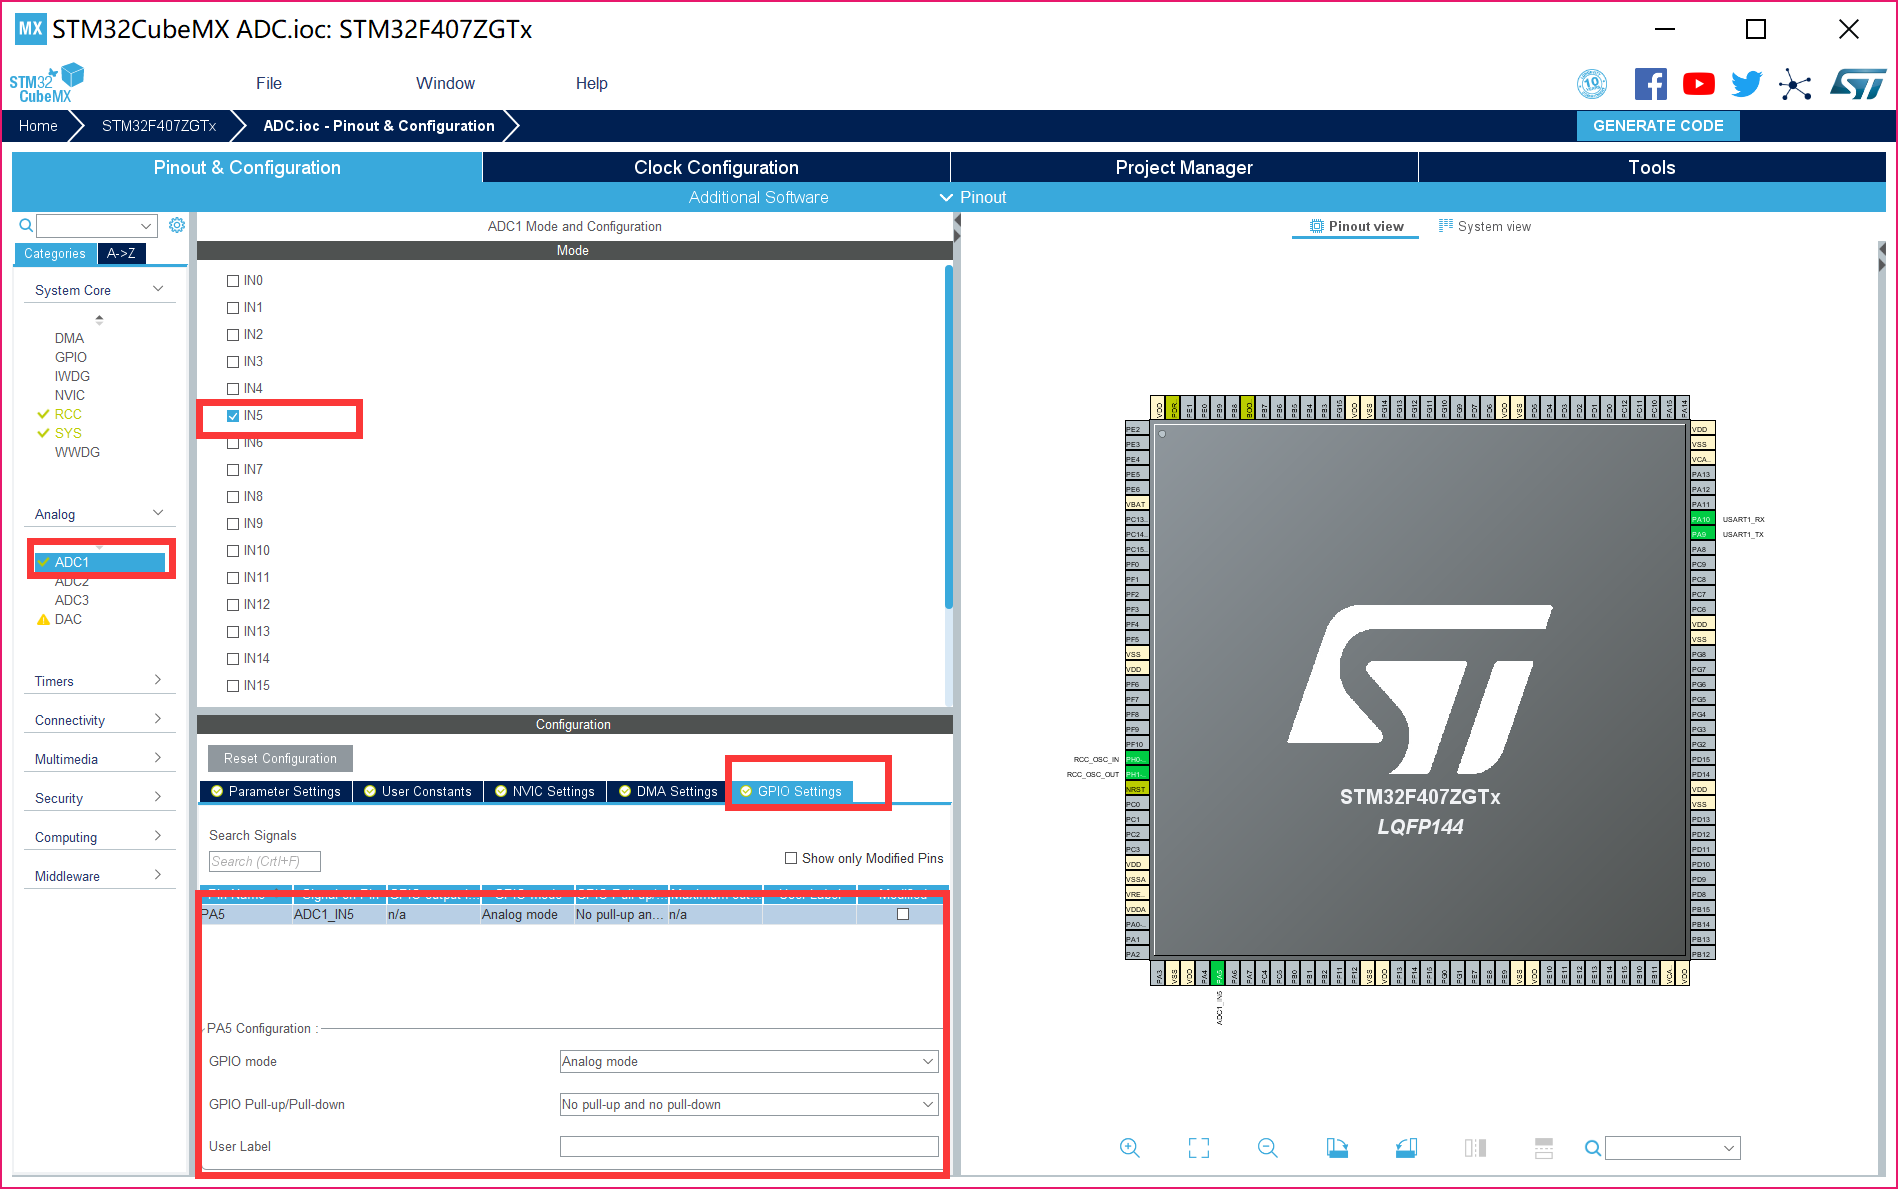Click the best-fit pinout view icon
1898x1189 pixels.
click(x=1198, y=1148)
